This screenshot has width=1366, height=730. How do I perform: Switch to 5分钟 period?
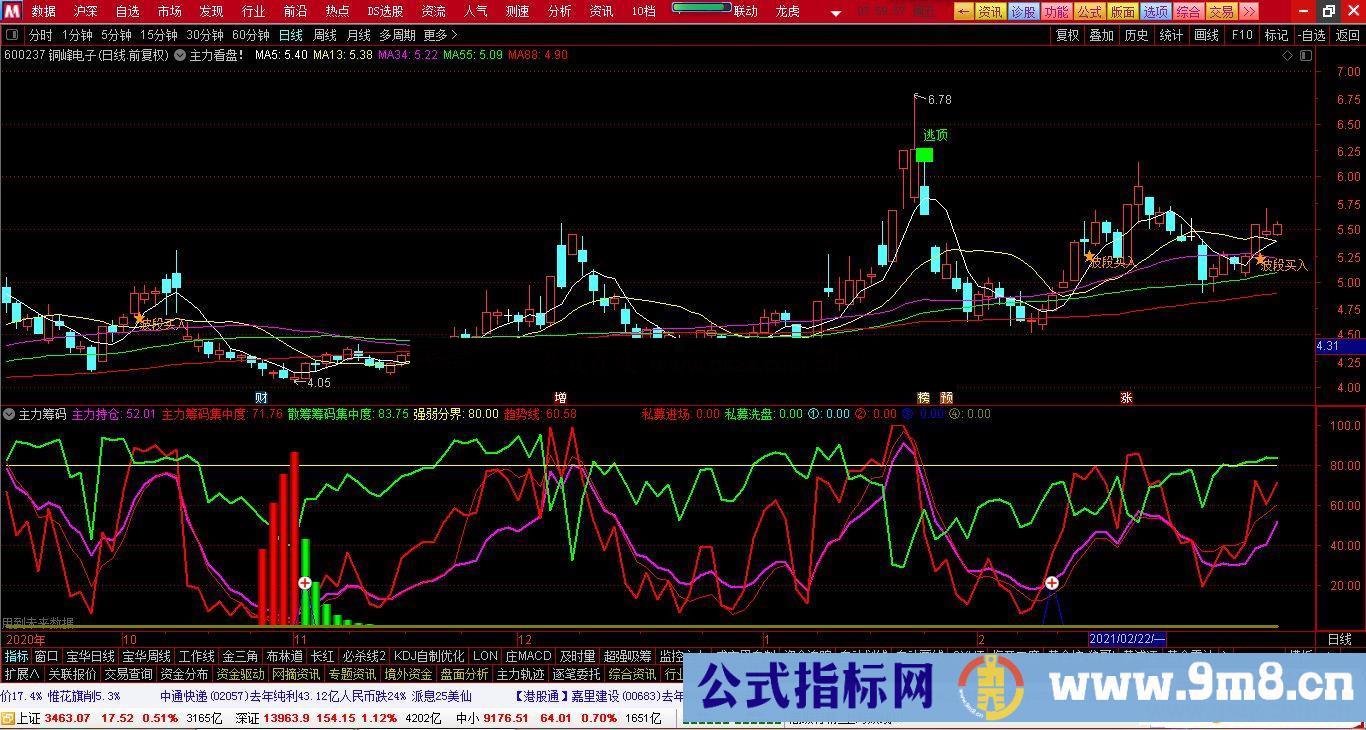click(116, 35)
